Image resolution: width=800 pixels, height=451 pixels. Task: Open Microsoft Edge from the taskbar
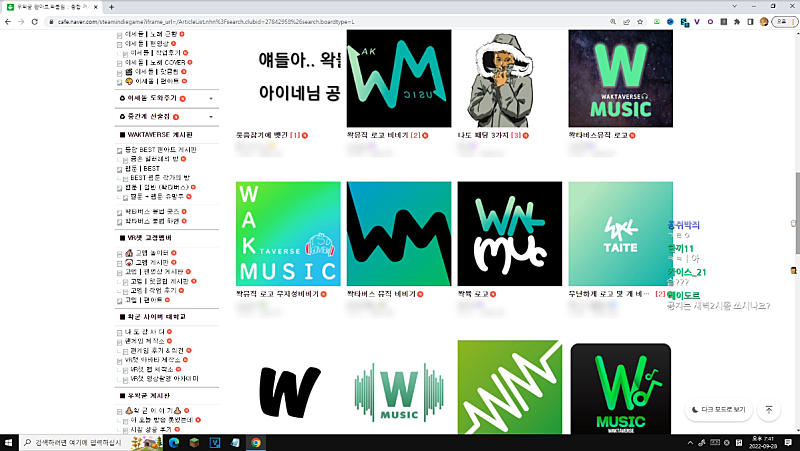coord(173,443)
